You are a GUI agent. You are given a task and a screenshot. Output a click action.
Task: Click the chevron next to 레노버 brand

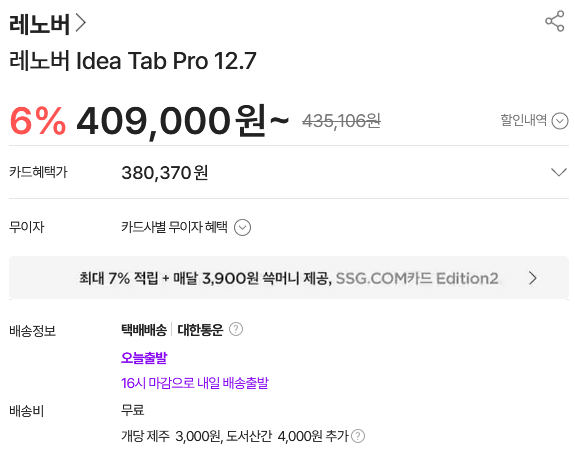(81, 23)
